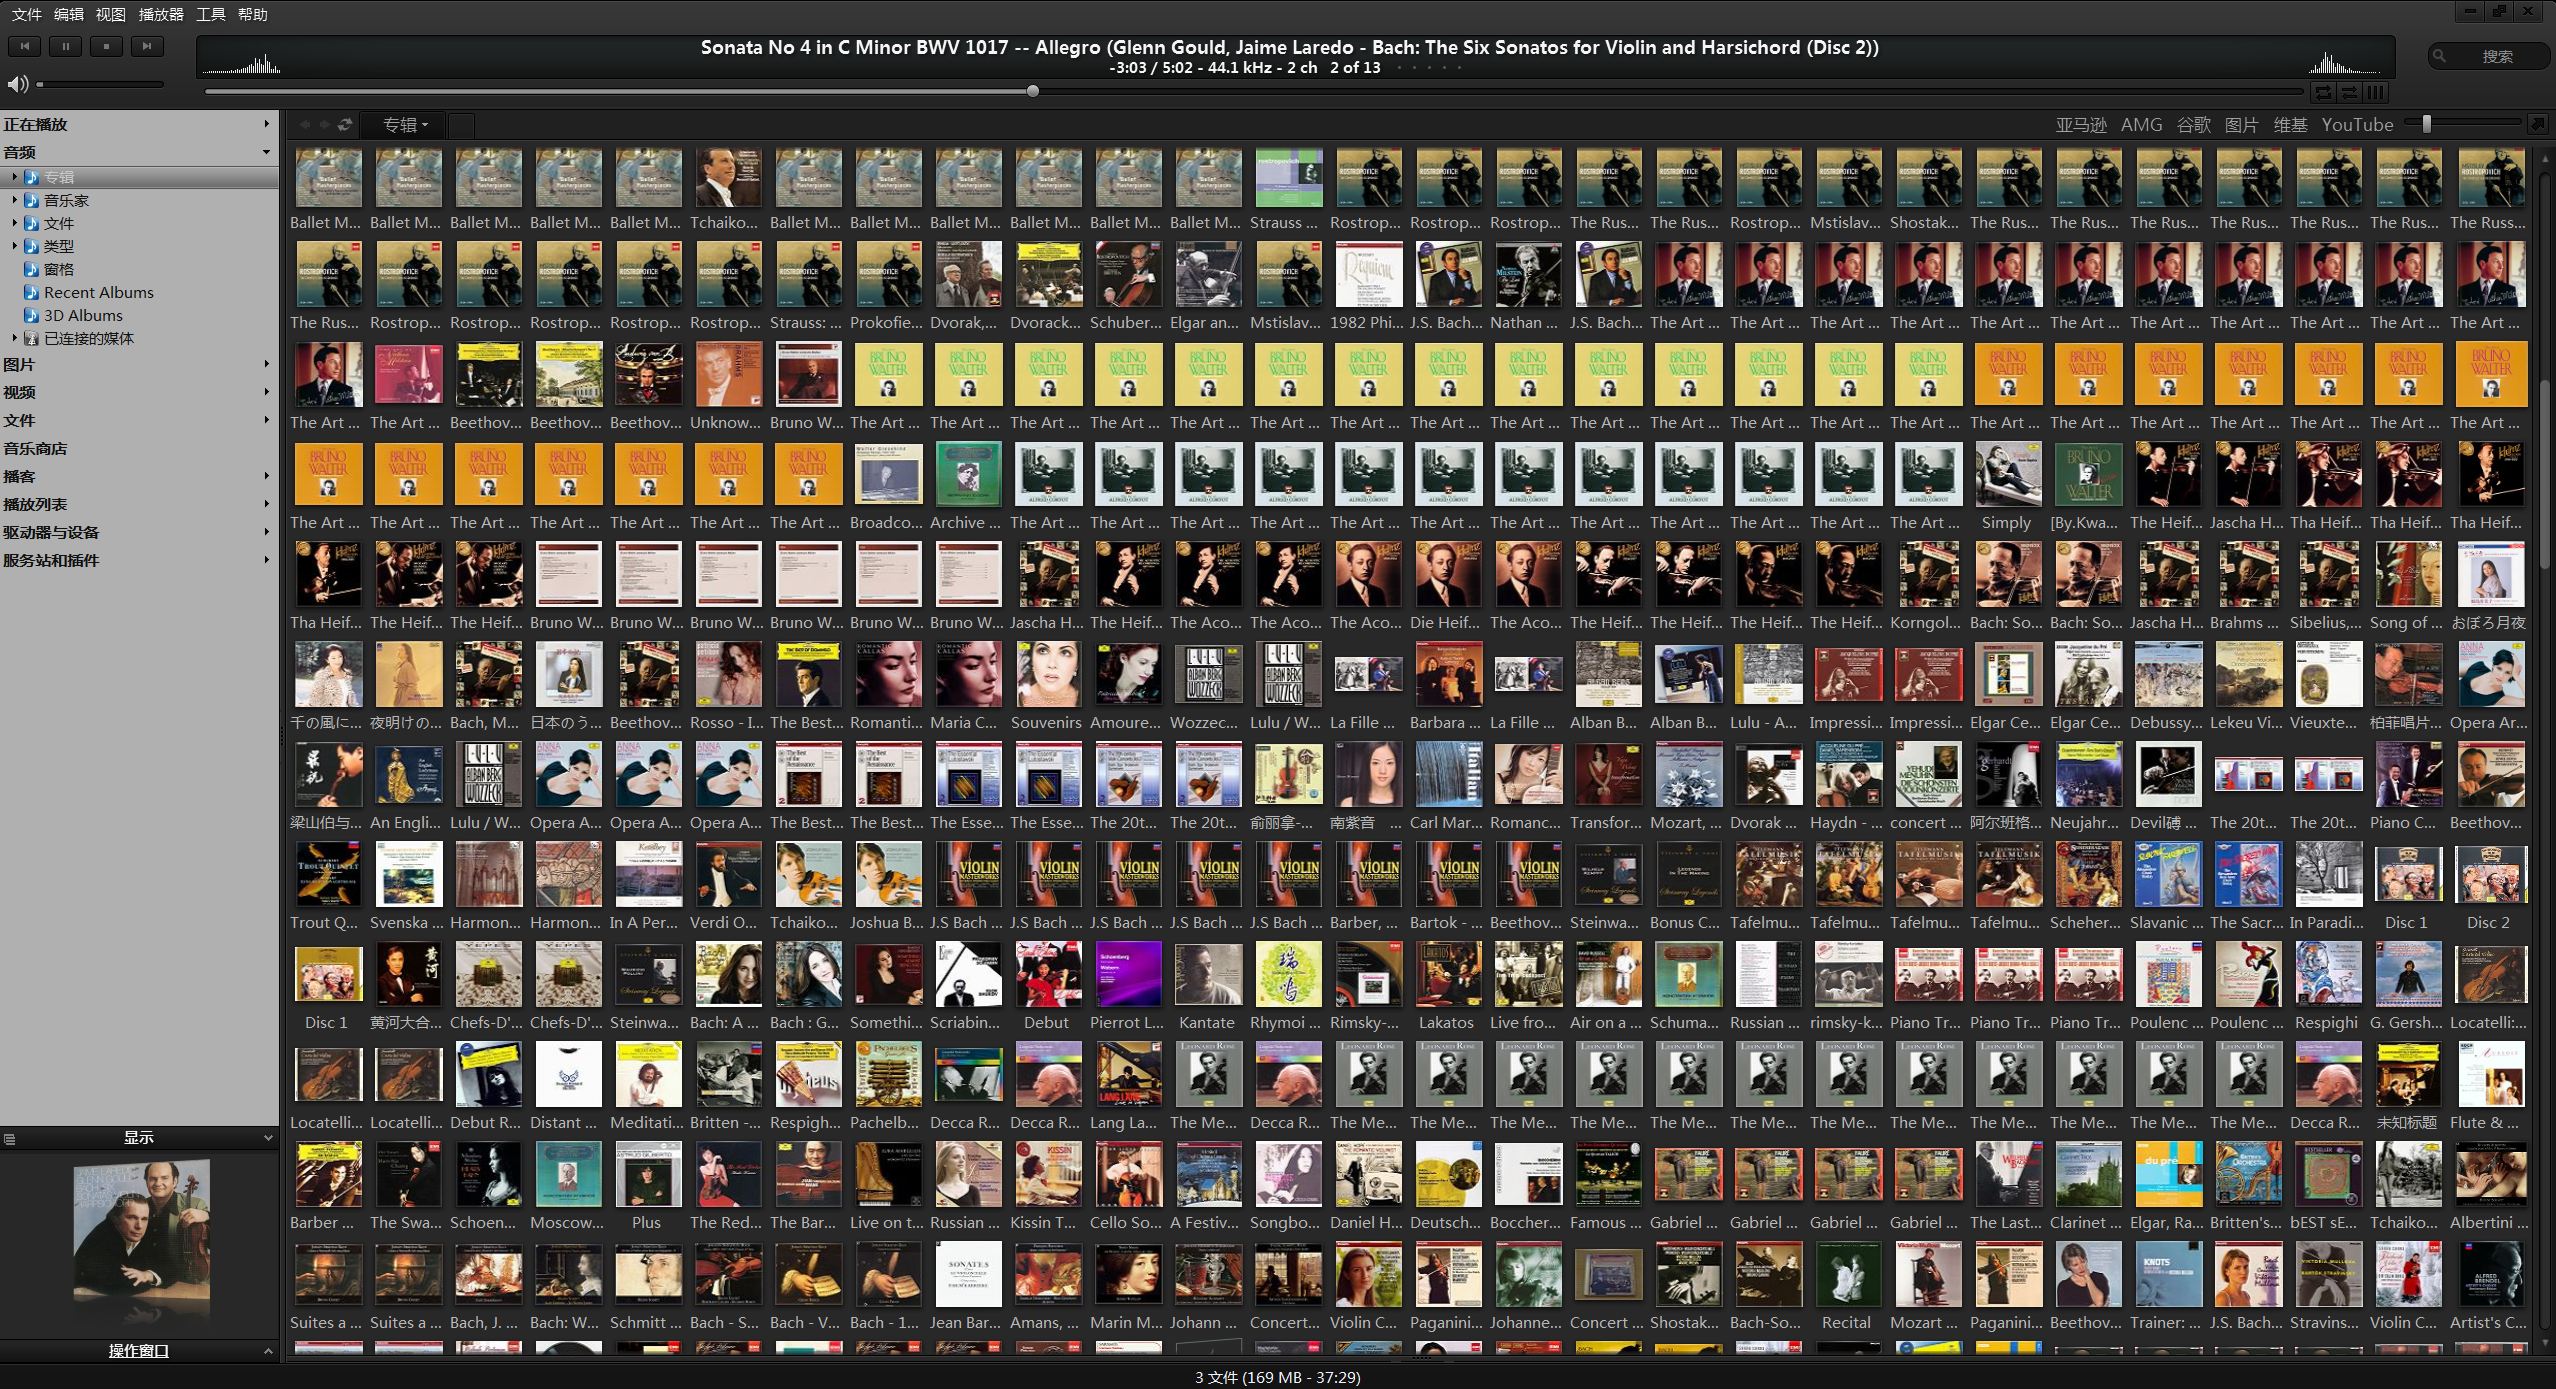
Task: Open the 视图 menu
Action: click(x=111, y=14)
